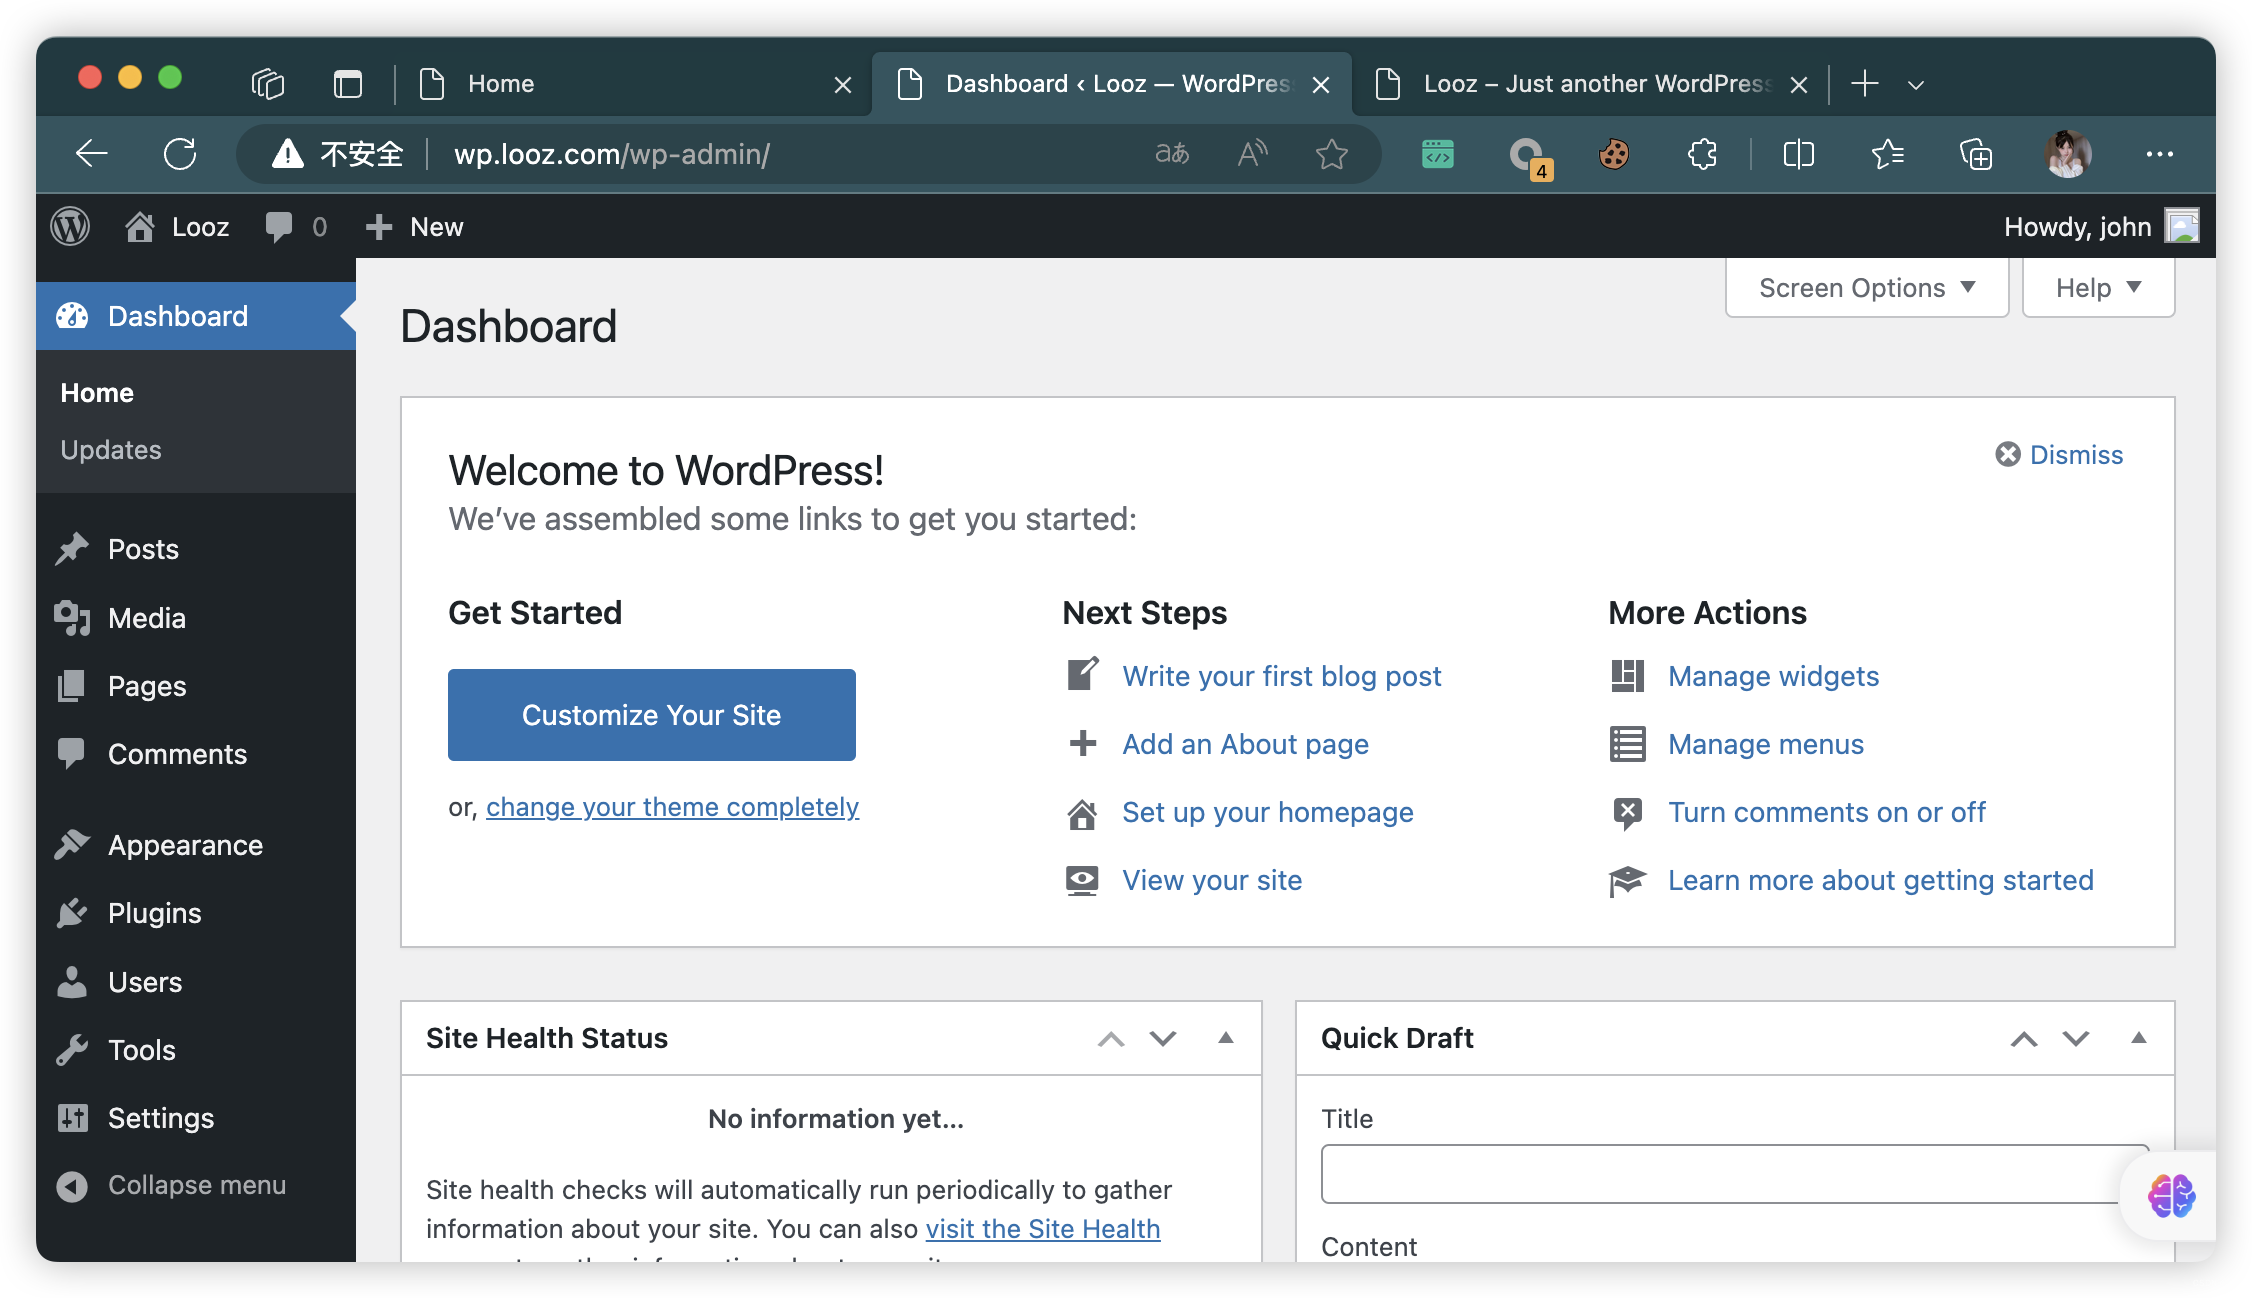Expand Screen Options dropdown

click(1867, 288)
